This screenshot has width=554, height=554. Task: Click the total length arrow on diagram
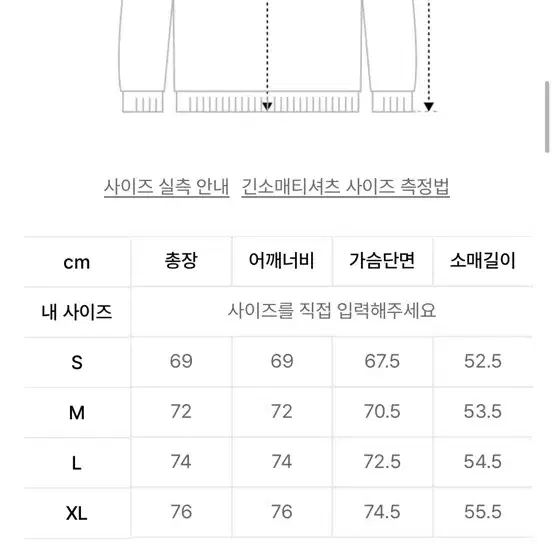267,55
